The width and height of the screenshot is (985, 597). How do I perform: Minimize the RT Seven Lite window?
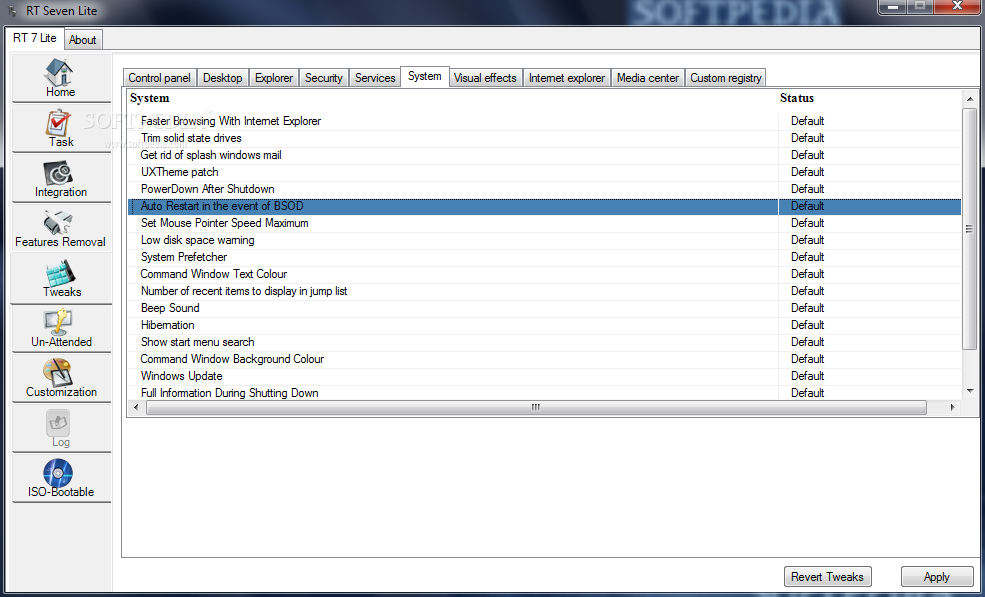893,6
